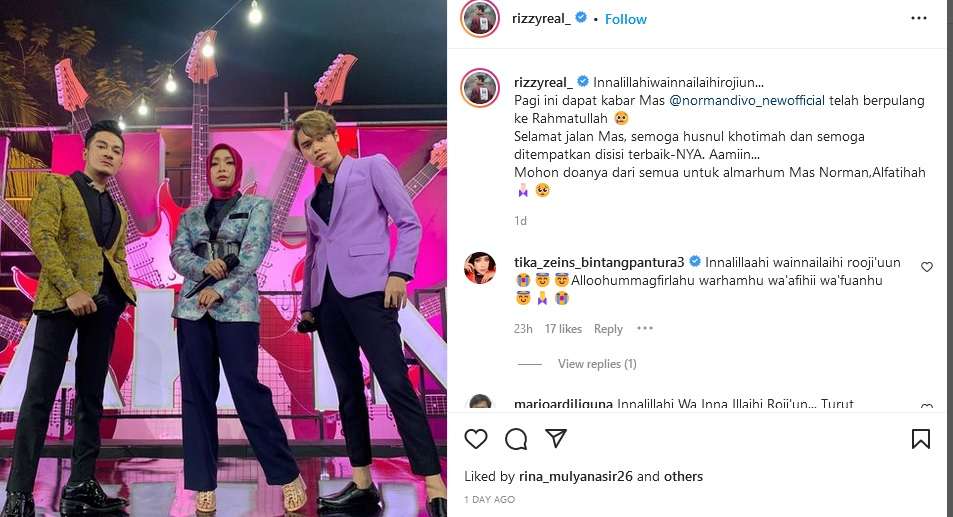Save post with bookmark icon
The height and width of the screenshot is (517, 953).
[921, 439]
